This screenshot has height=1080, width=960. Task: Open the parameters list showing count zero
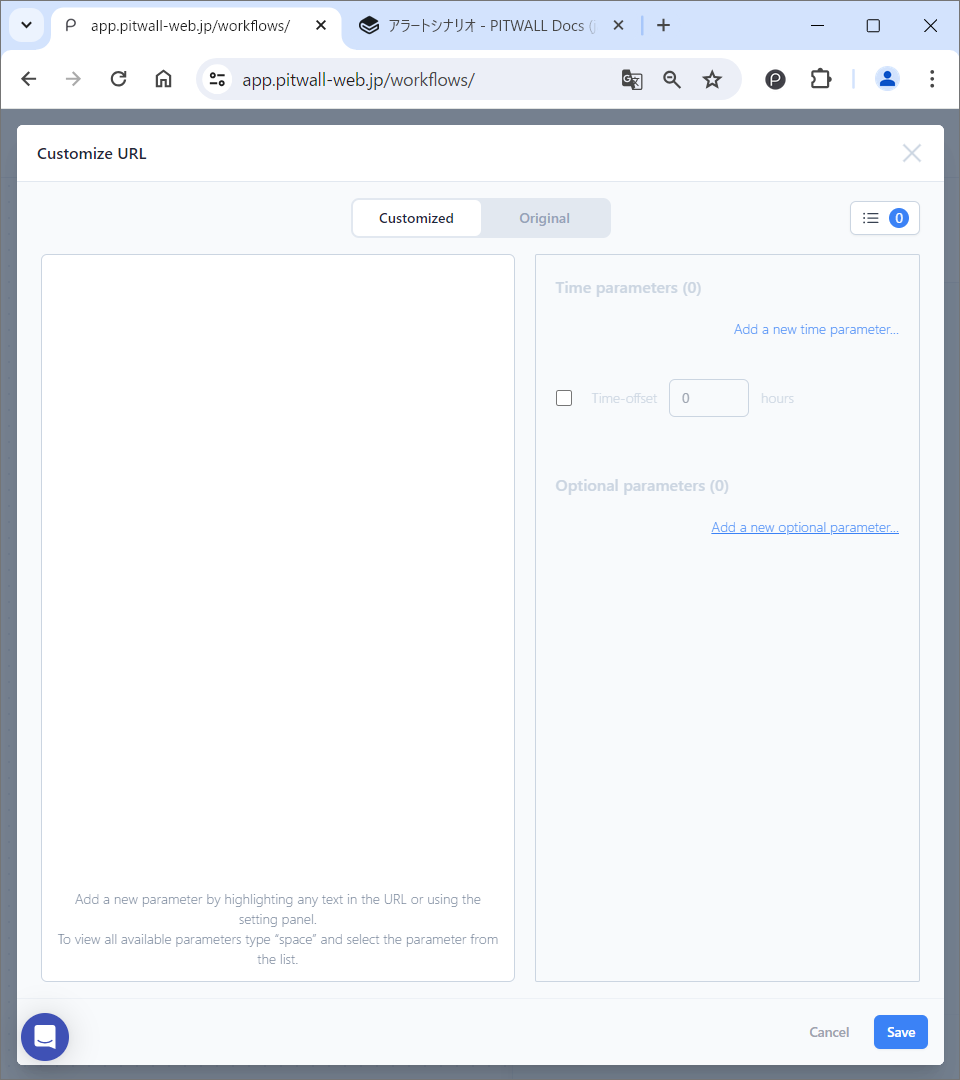884,218
